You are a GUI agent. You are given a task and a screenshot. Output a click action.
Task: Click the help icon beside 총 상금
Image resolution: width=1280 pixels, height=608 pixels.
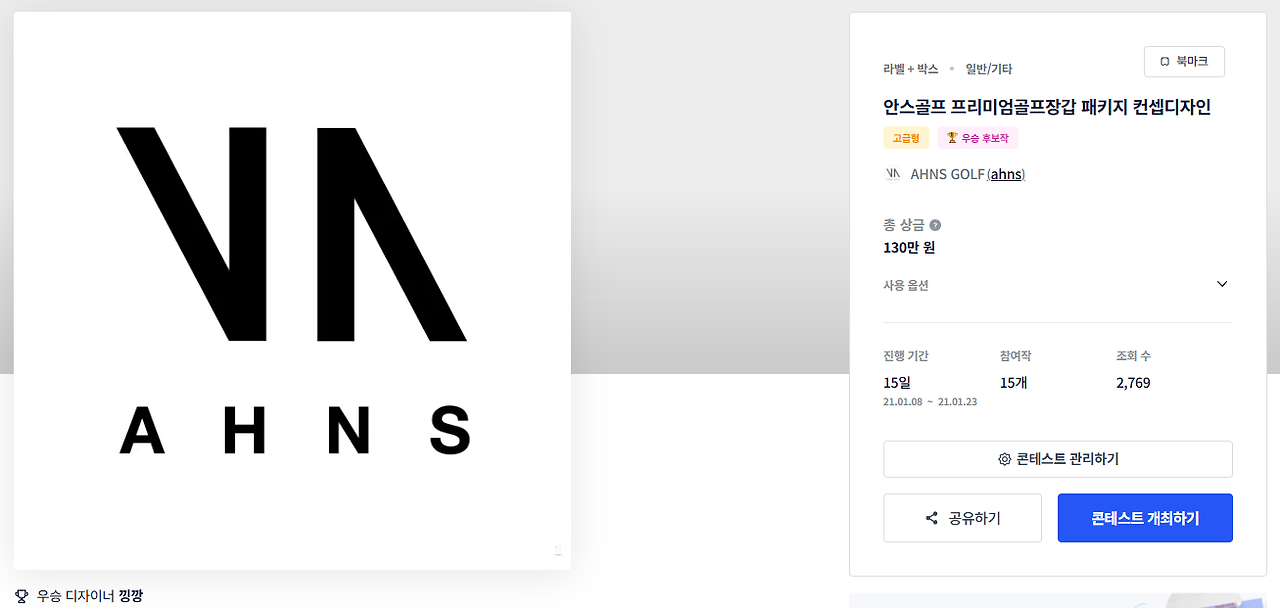coord(935,225)
